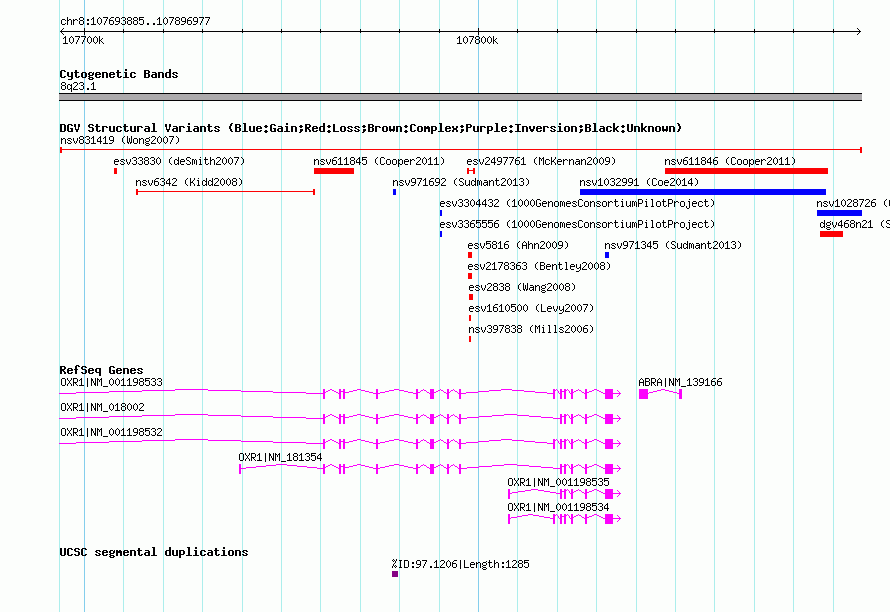Select the nsv397838 (Mills2006) label
The height and width of the screenshot is (612, 890).
(531, 329)
